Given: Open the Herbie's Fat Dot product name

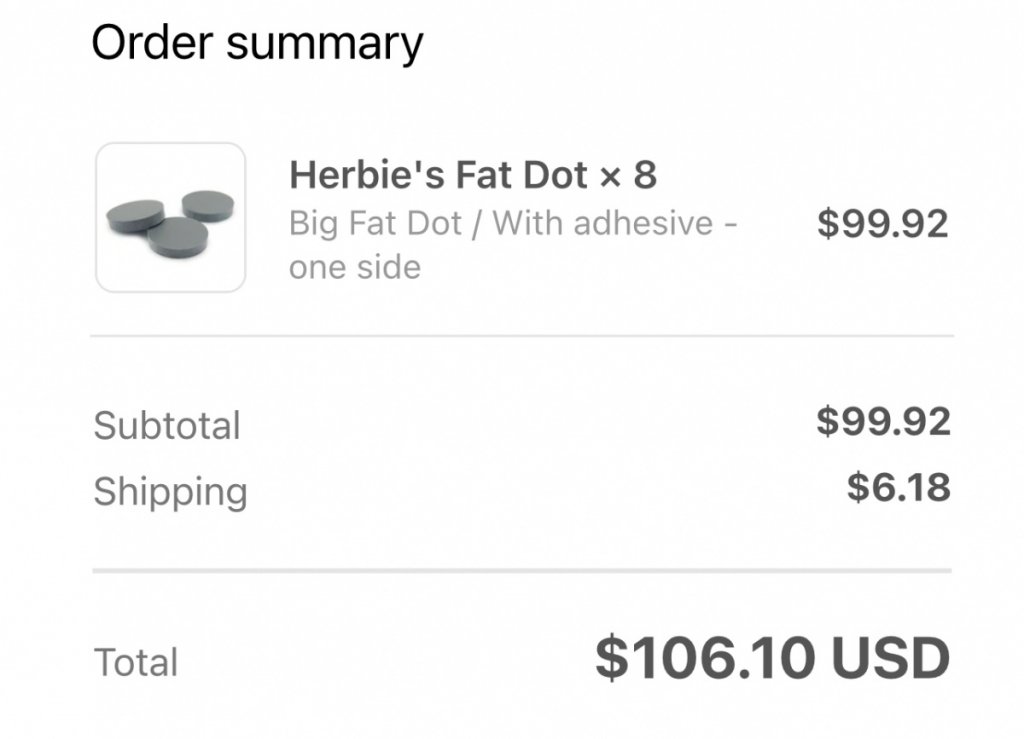Looking at the screenshot, I should 439,175.
